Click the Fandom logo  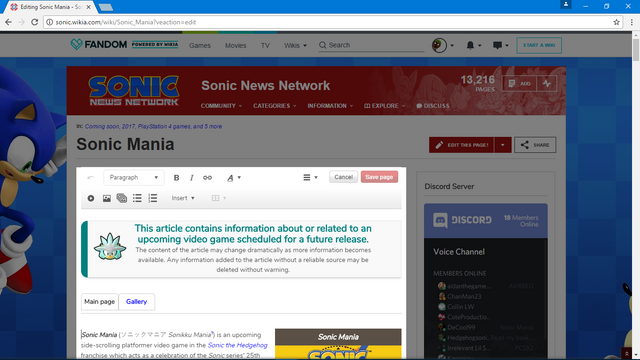[98, 44]
